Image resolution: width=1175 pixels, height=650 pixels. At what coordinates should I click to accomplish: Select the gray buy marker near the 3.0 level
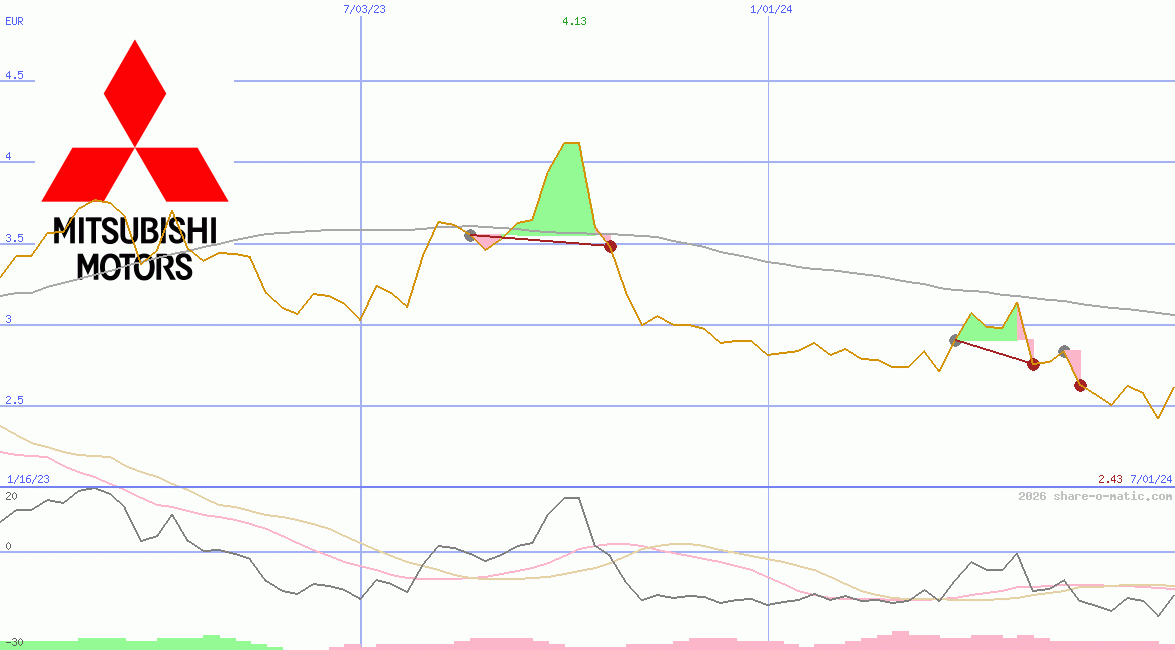click(x=955, y=340)
